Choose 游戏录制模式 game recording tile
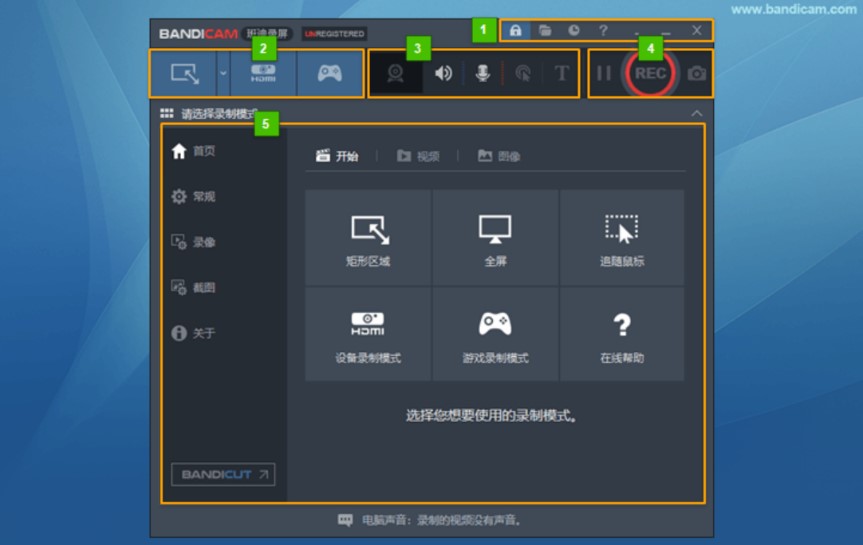The width and height of the screenshot is (863, 545). [x=495, y=334]
